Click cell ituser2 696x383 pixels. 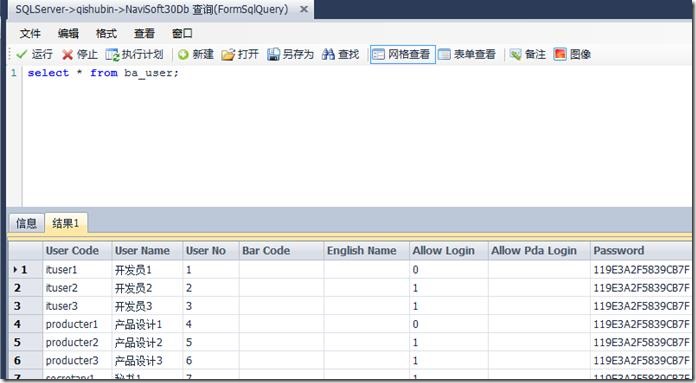pos(77,288)
